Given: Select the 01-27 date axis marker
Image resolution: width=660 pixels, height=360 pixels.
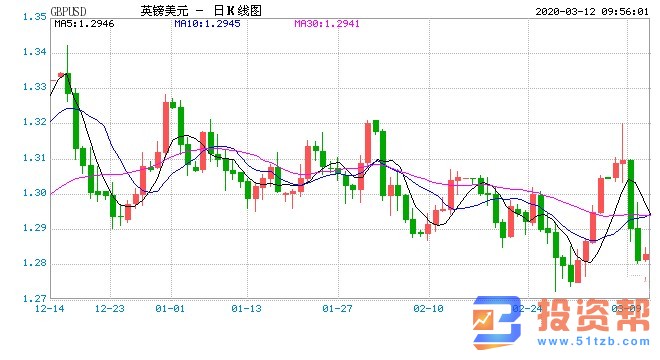Looking at the screenshot, I should pyautogui.click(x=337, y=309).
